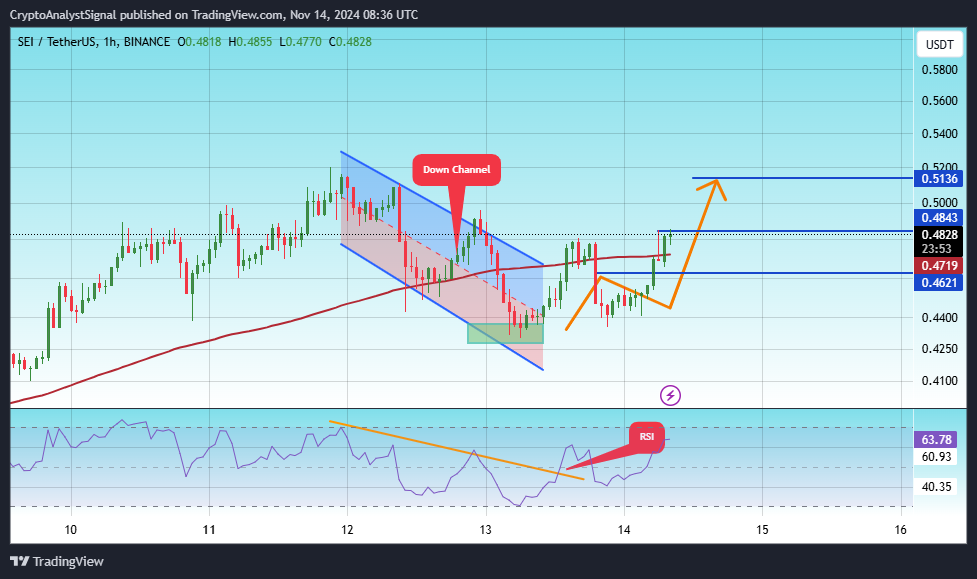The height and width of the screenshot is (579, 977).
Task: Click date 13 on the time axis
Action: pos(485,530)
